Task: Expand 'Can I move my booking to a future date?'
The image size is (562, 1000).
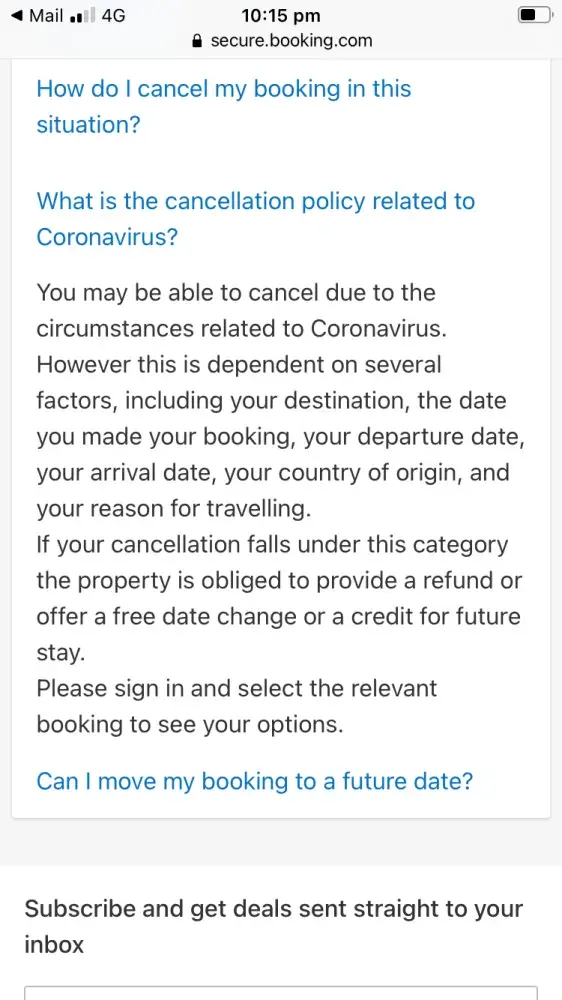Action: (255, 781)
